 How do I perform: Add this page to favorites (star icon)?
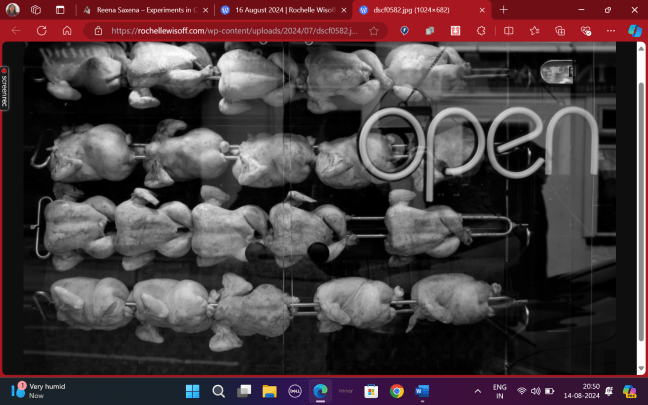(x=373, y=31)
